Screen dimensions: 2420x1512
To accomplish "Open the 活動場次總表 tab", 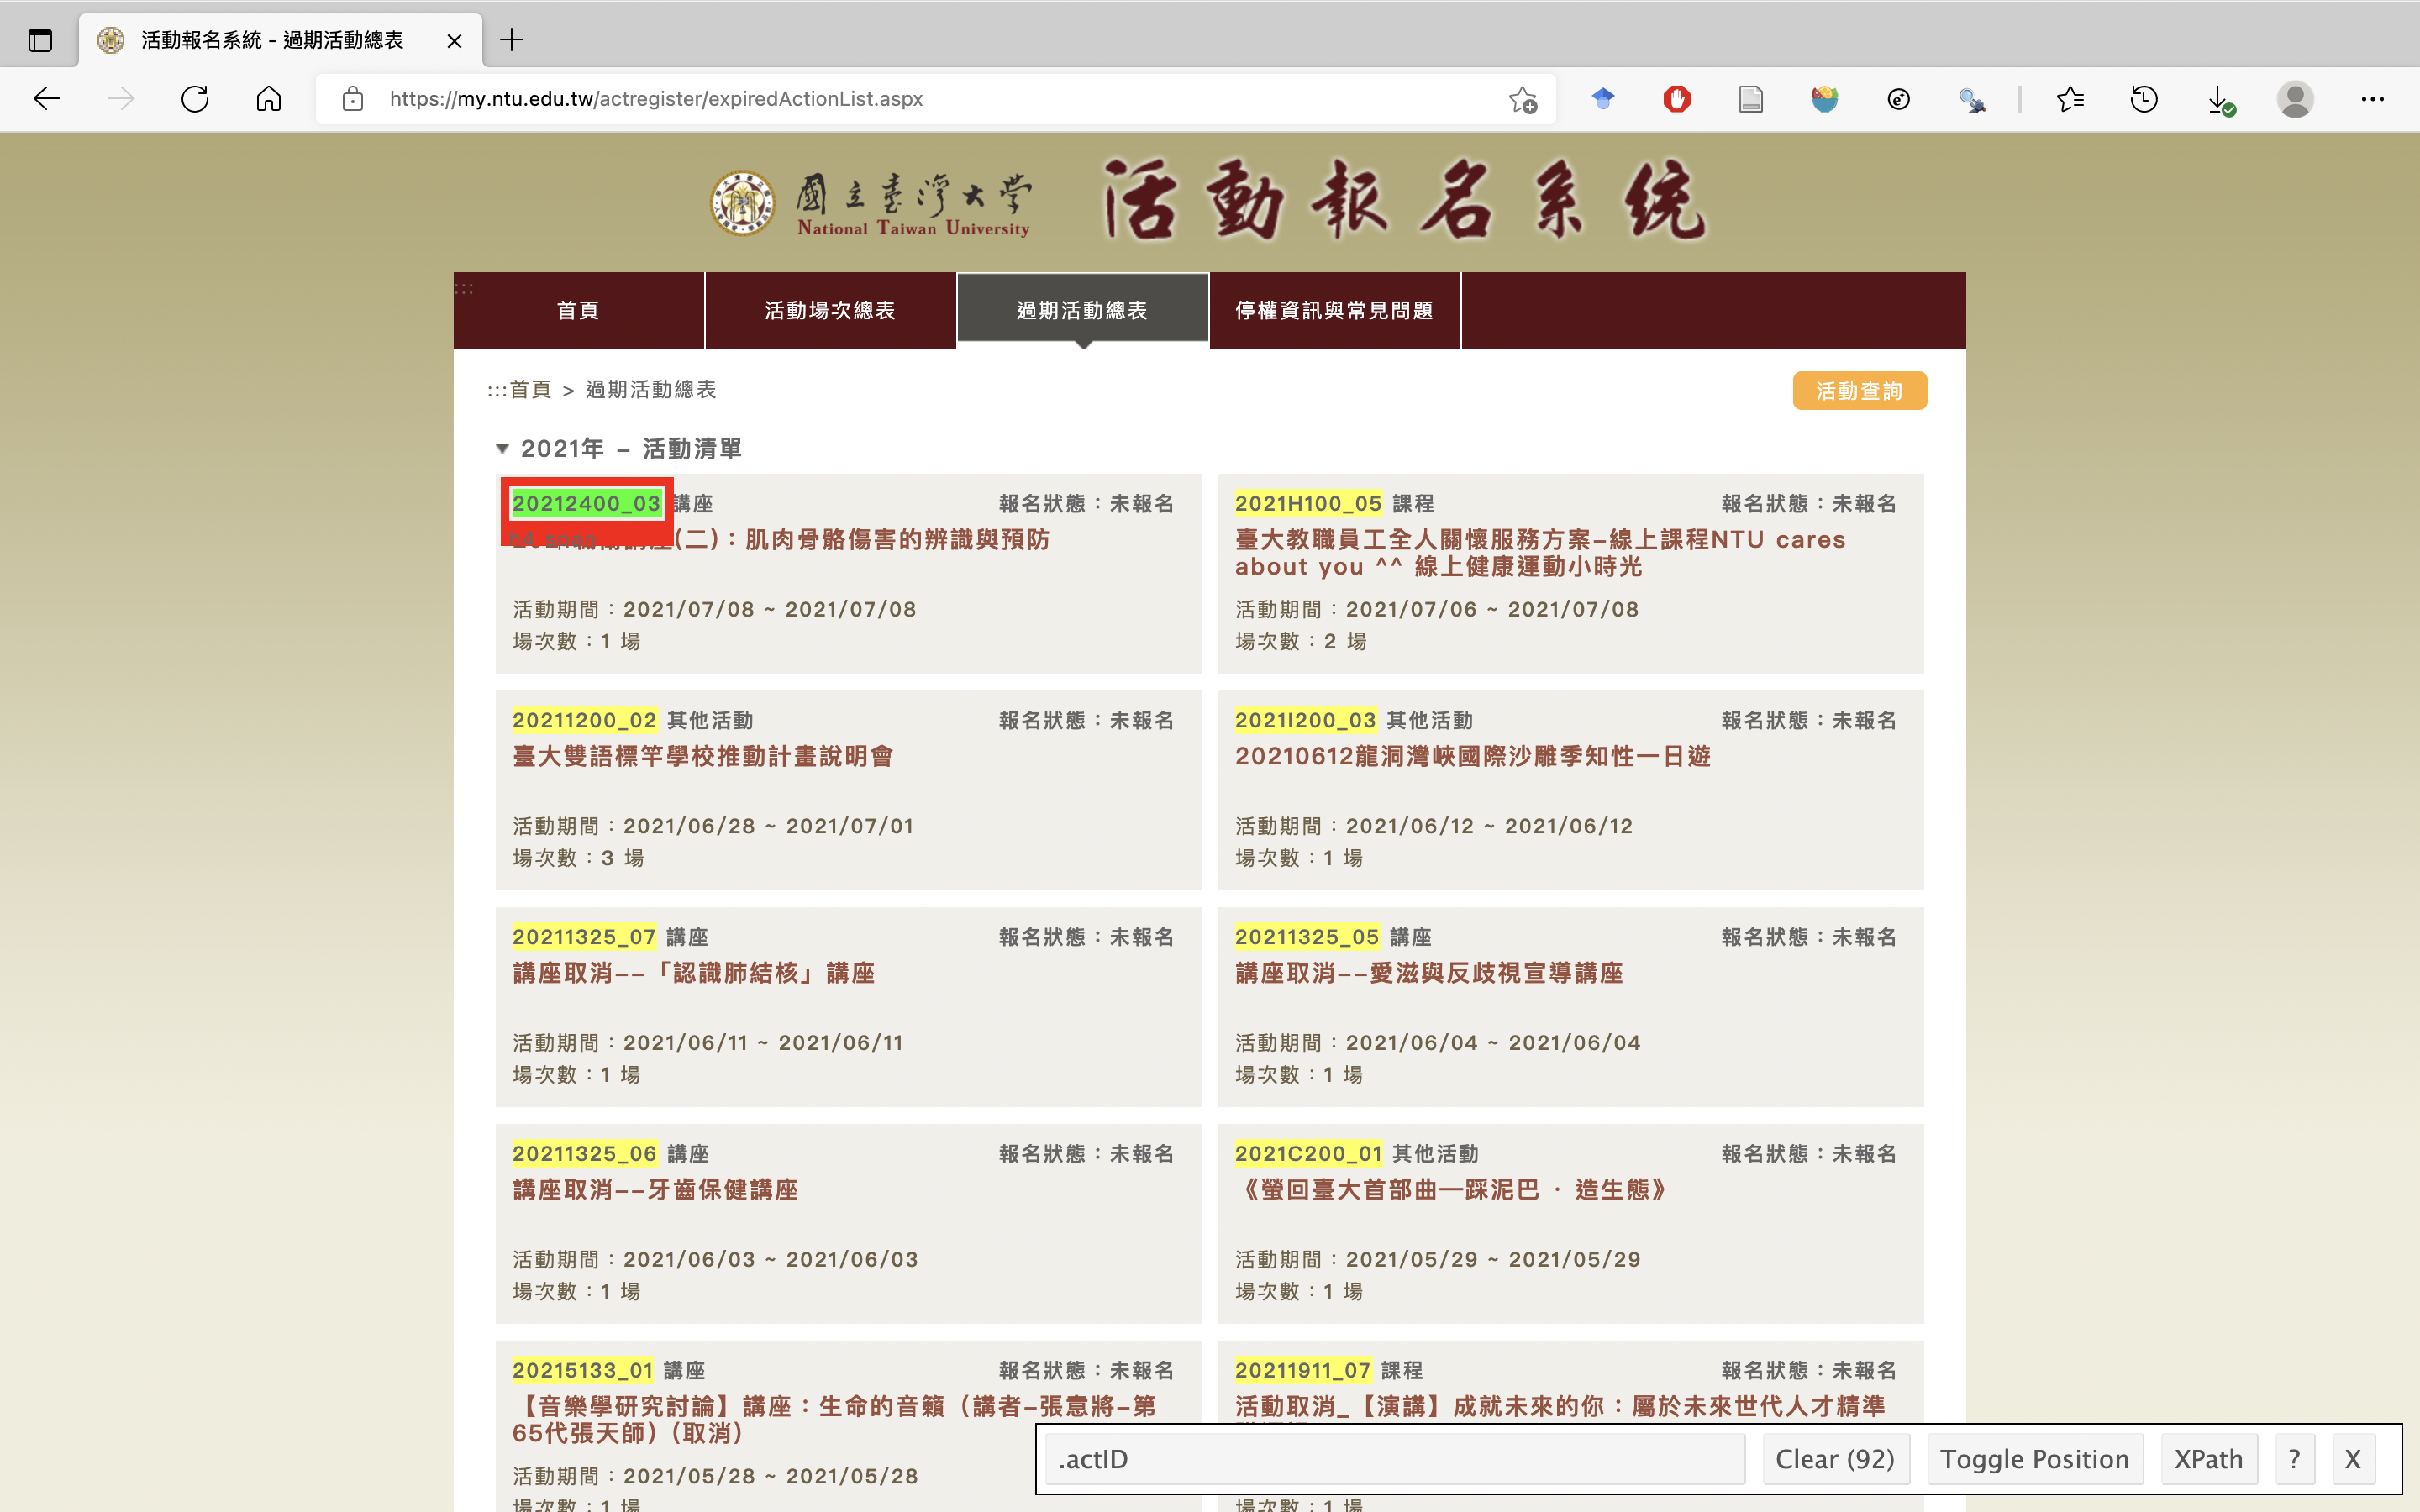I will (x=830, y=310).
